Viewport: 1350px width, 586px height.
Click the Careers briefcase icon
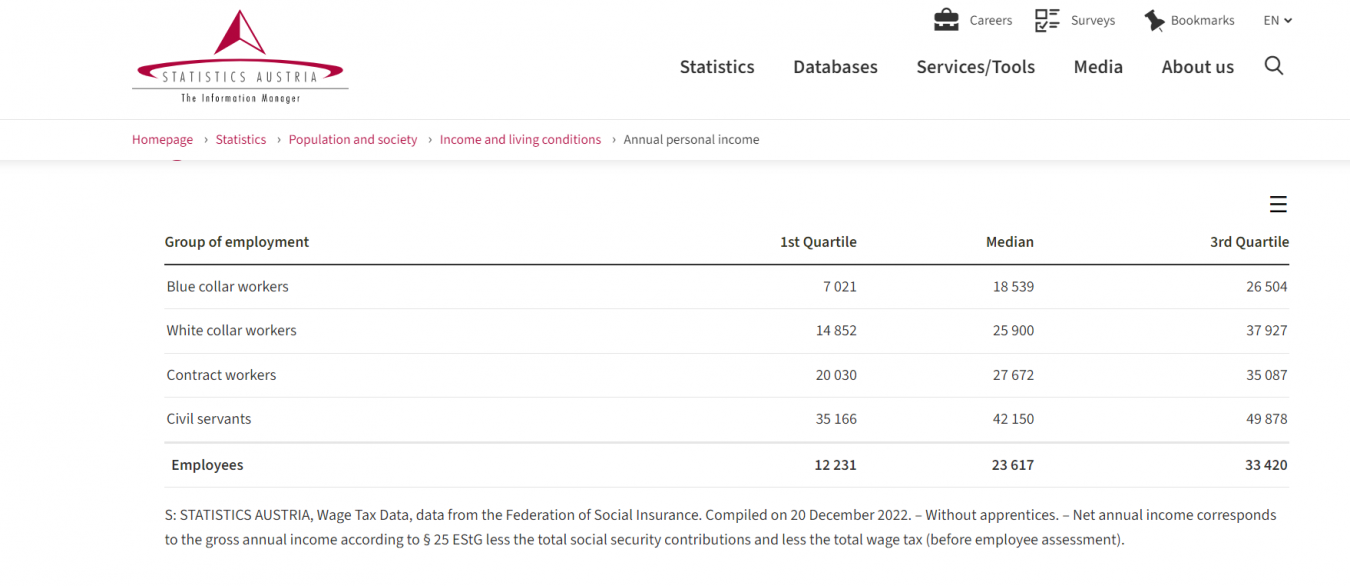click(x=946, y=20)
